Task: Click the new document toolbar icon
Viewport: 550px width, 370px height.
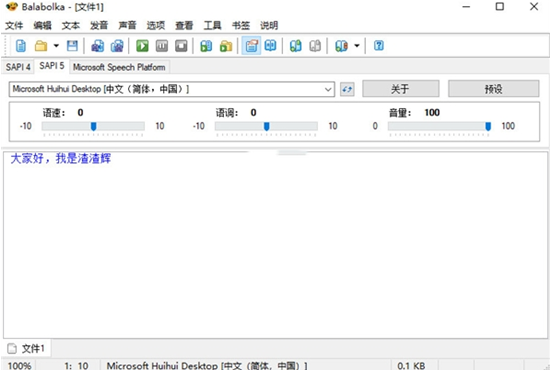Action: pyautogui.click(x=21, y=46)
